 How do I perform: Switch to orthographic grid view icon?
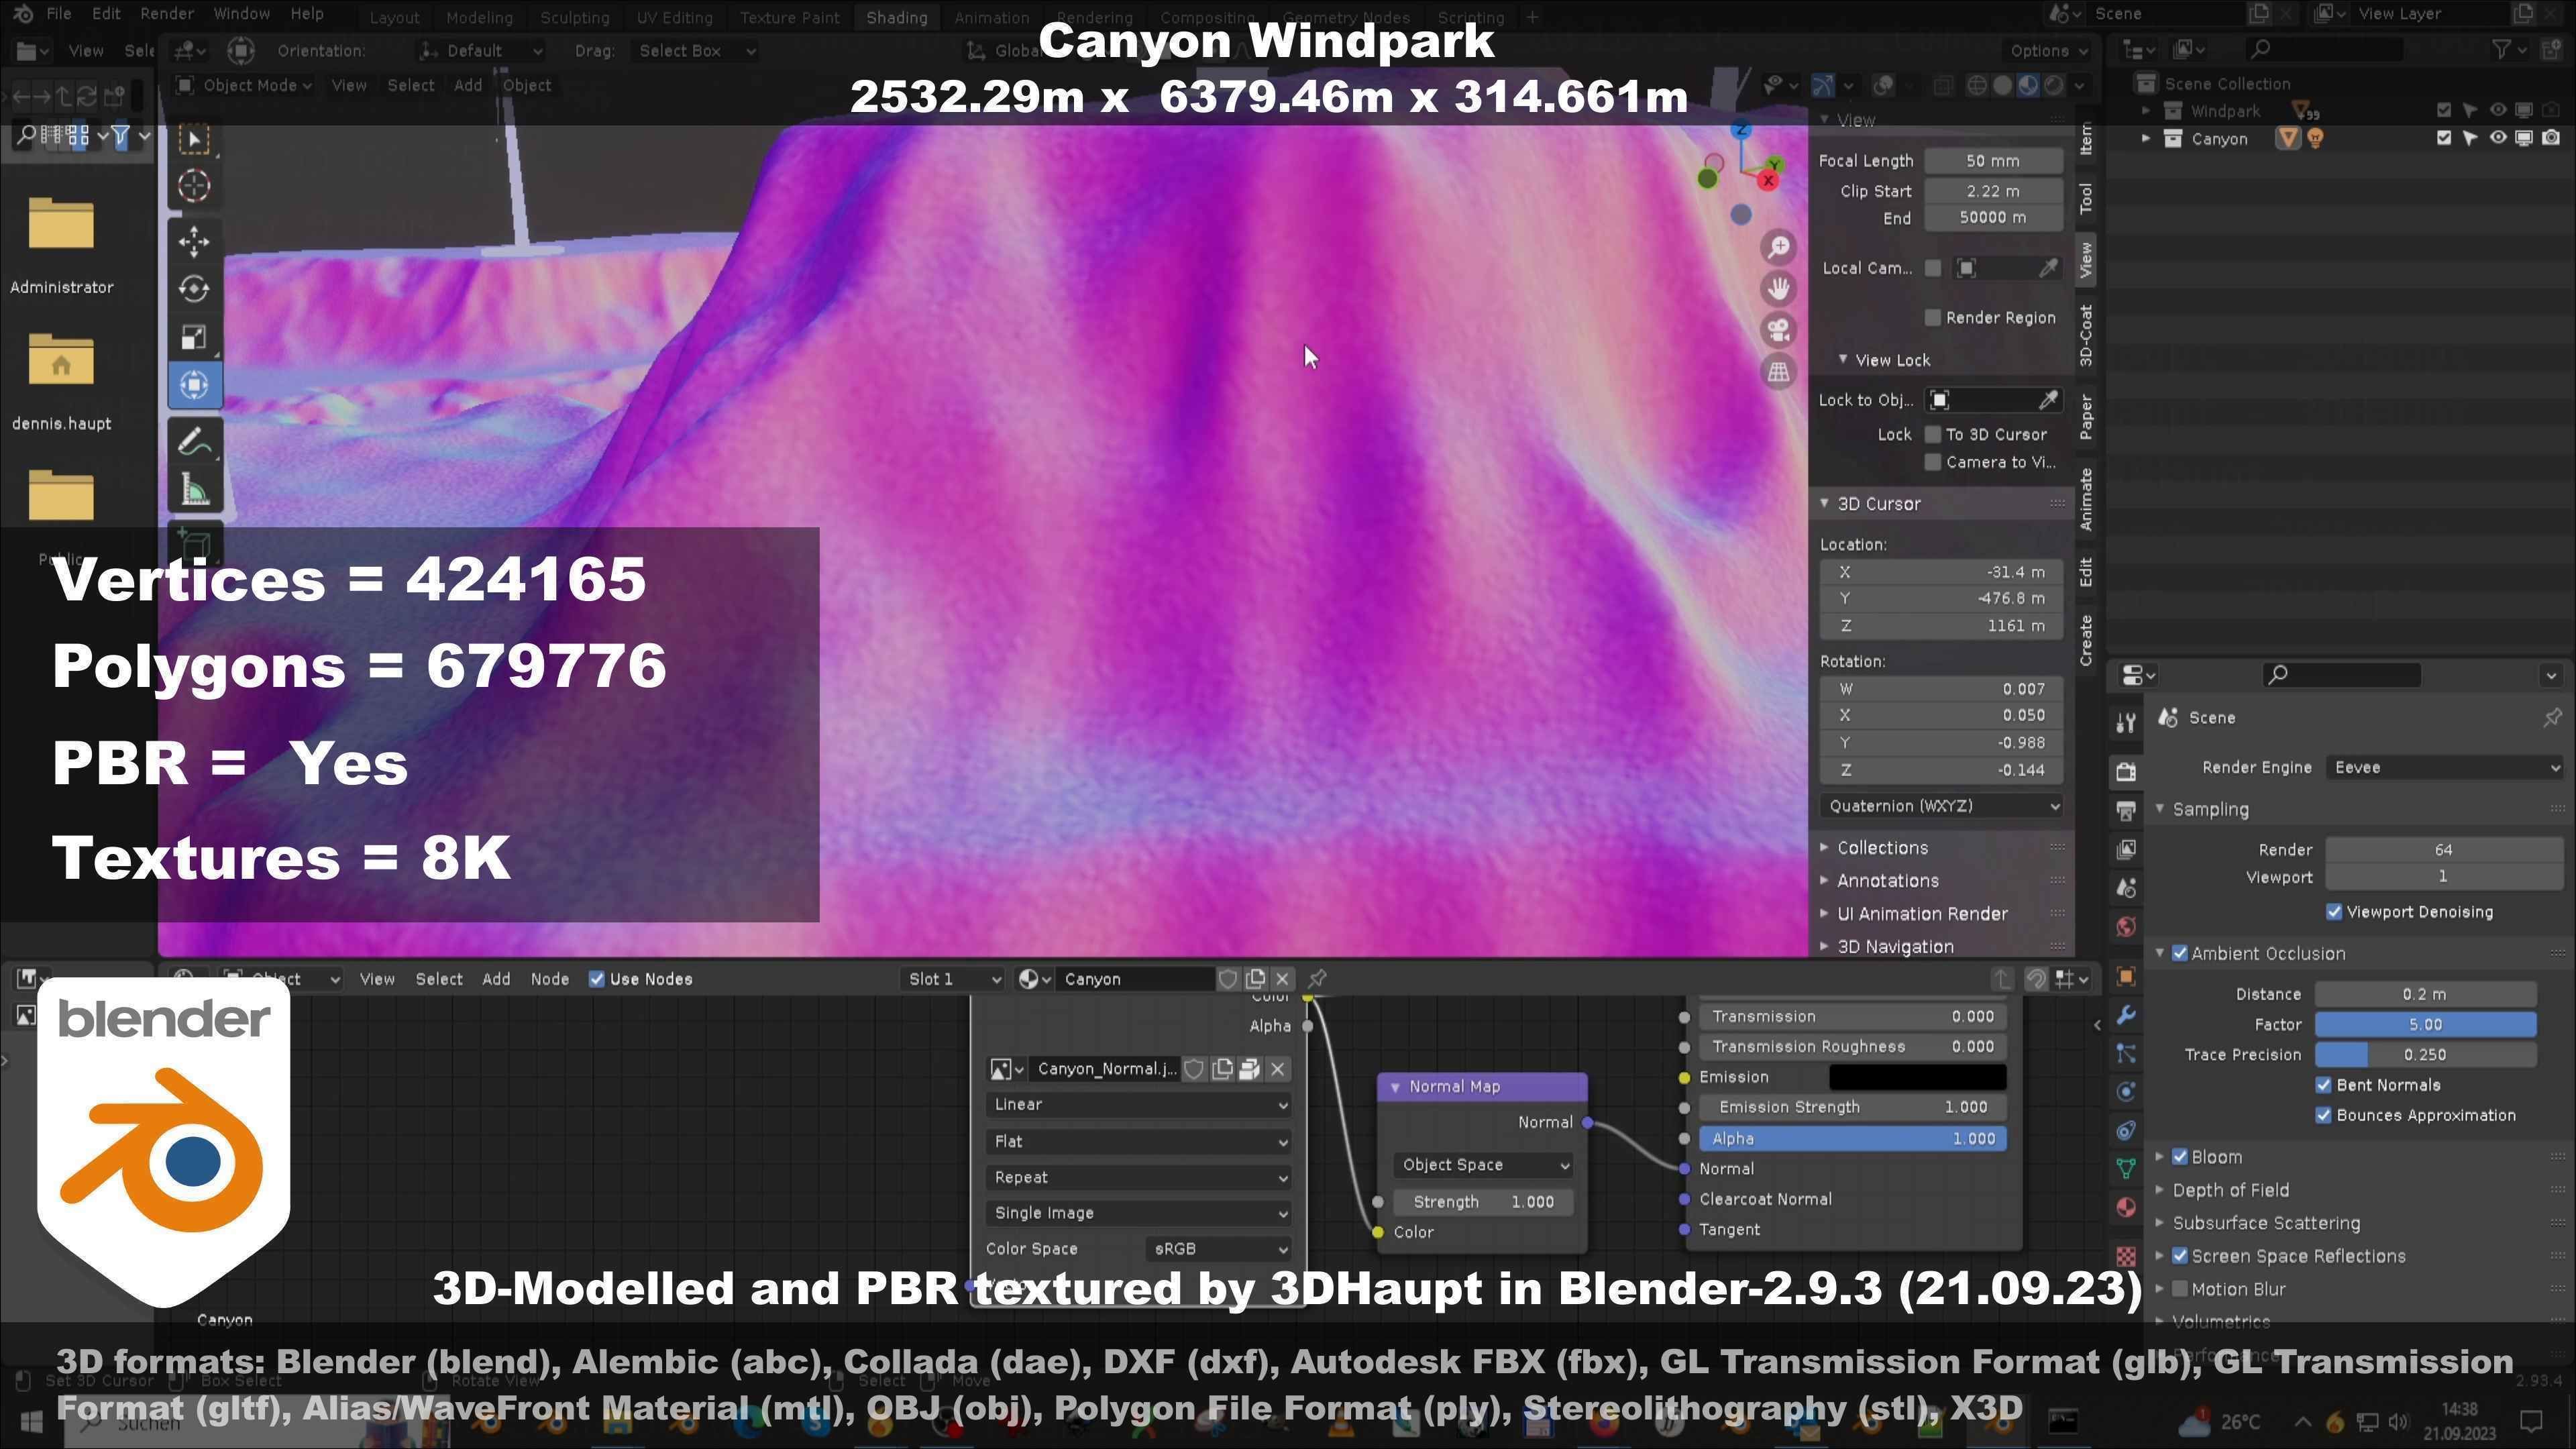click(1778, 372)
